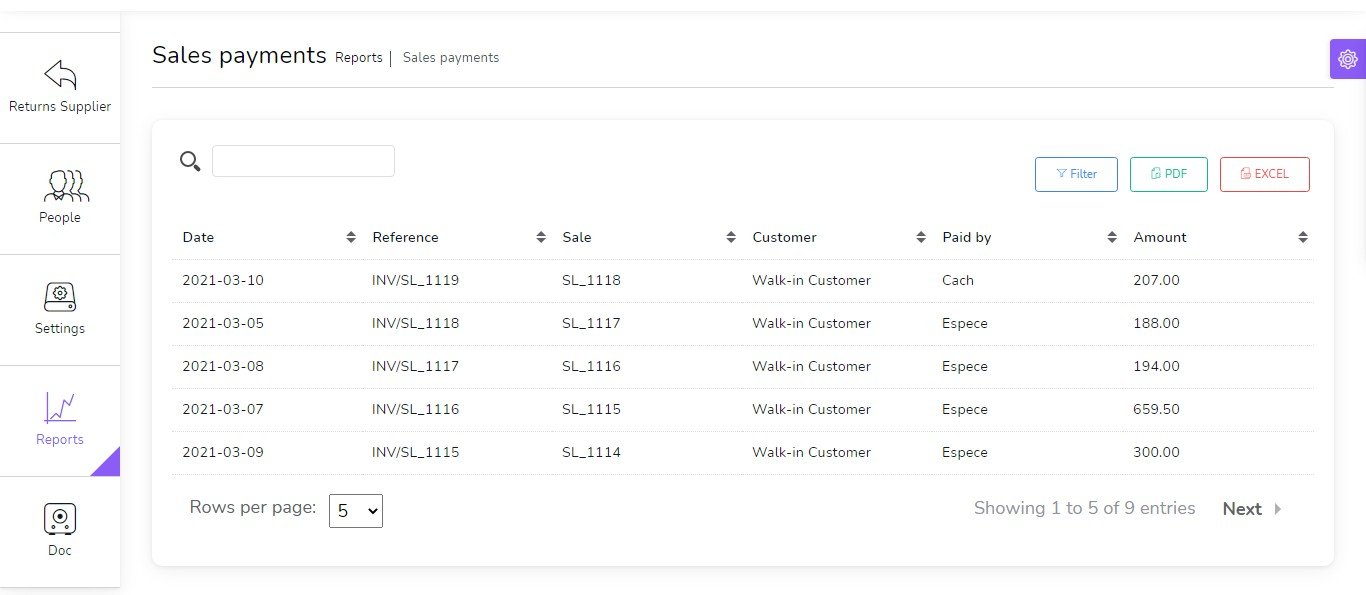Click the magnifying glass search icon

coord(190,161)
